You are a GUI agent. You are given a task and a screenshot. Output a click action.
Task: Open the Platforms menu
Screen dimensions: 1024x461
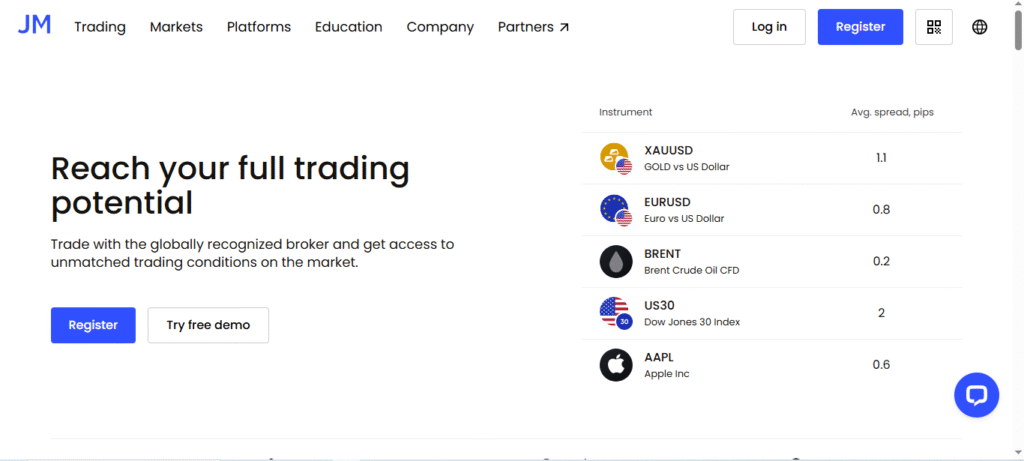click(x=259, y=27)
